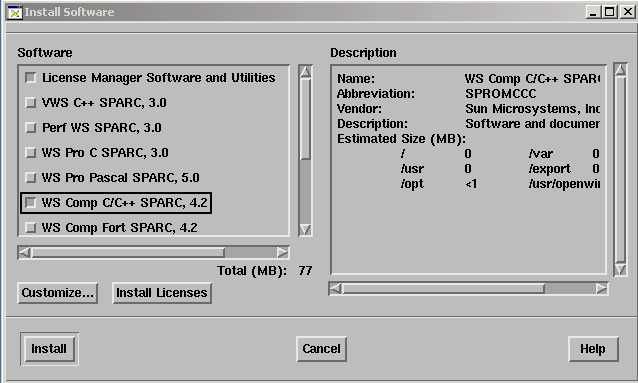The width and height of the screenshot is (638, 383).
Task: Tick the WS Pro C SPARC, 3.0 checkbox
Action: pos(31,153)
